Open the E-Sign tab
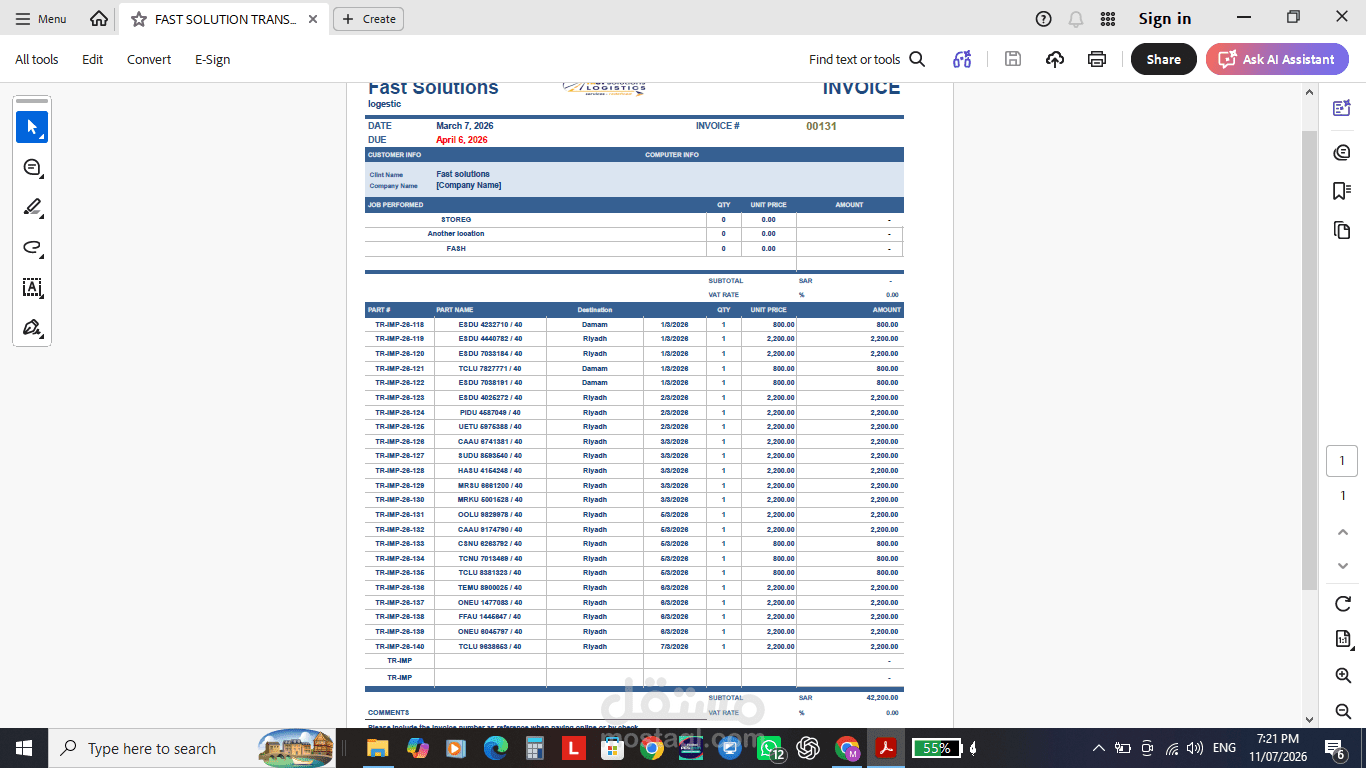This screenshot has width=1366, height=768. coord(213,59)
